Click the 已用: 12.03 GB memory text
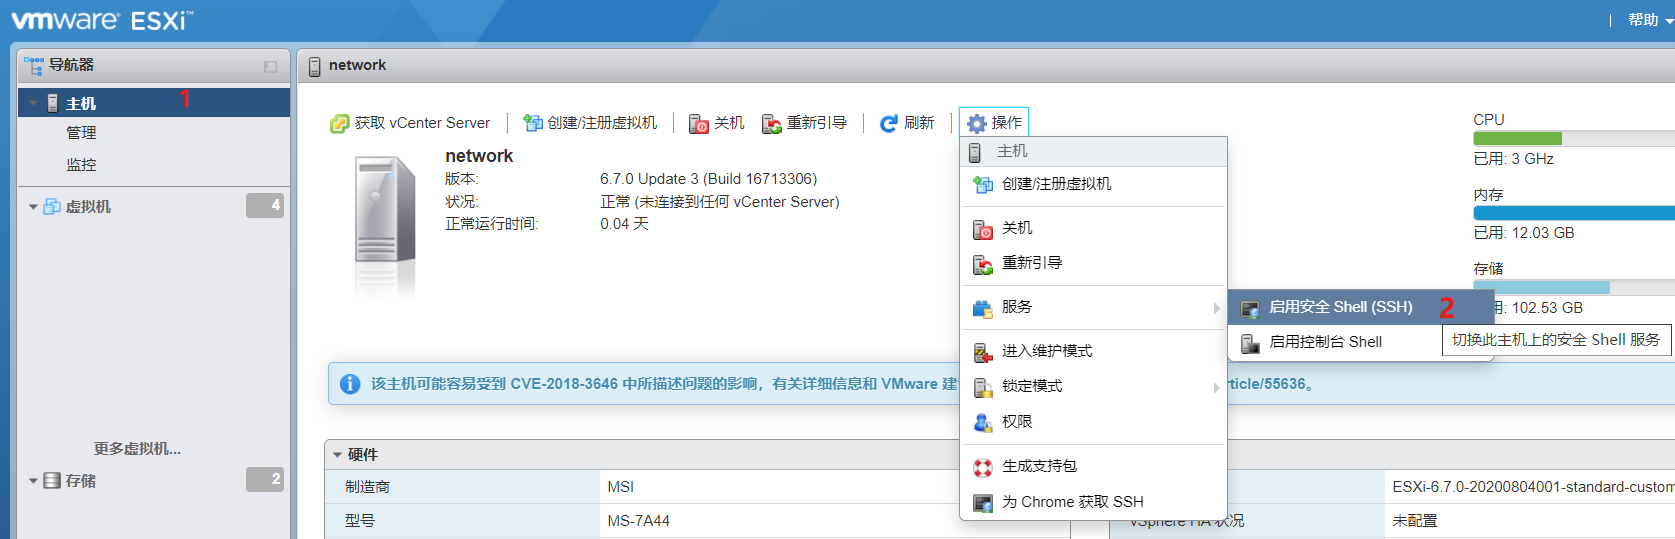1675x539 pixels. [1523, 233]
